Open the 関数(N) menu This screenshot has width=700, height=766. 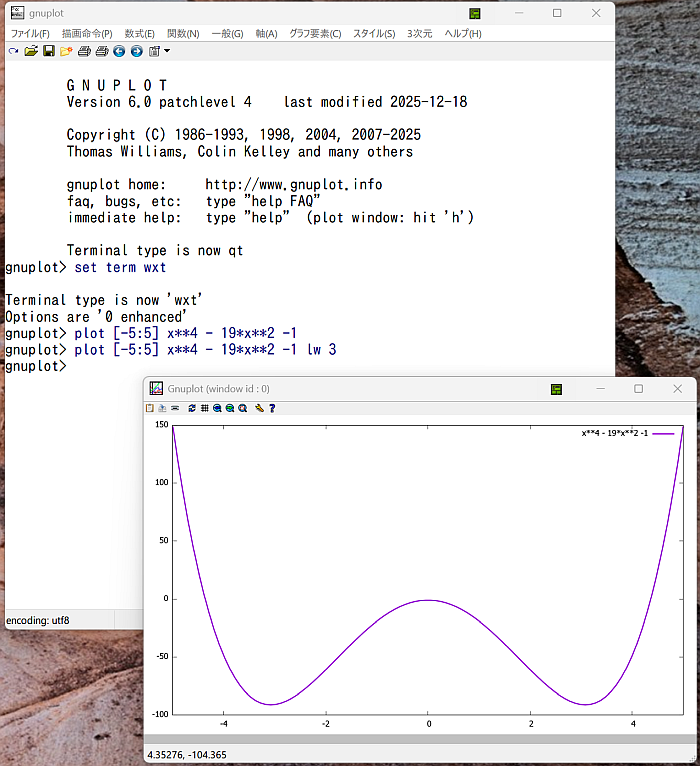pos(183,34)
